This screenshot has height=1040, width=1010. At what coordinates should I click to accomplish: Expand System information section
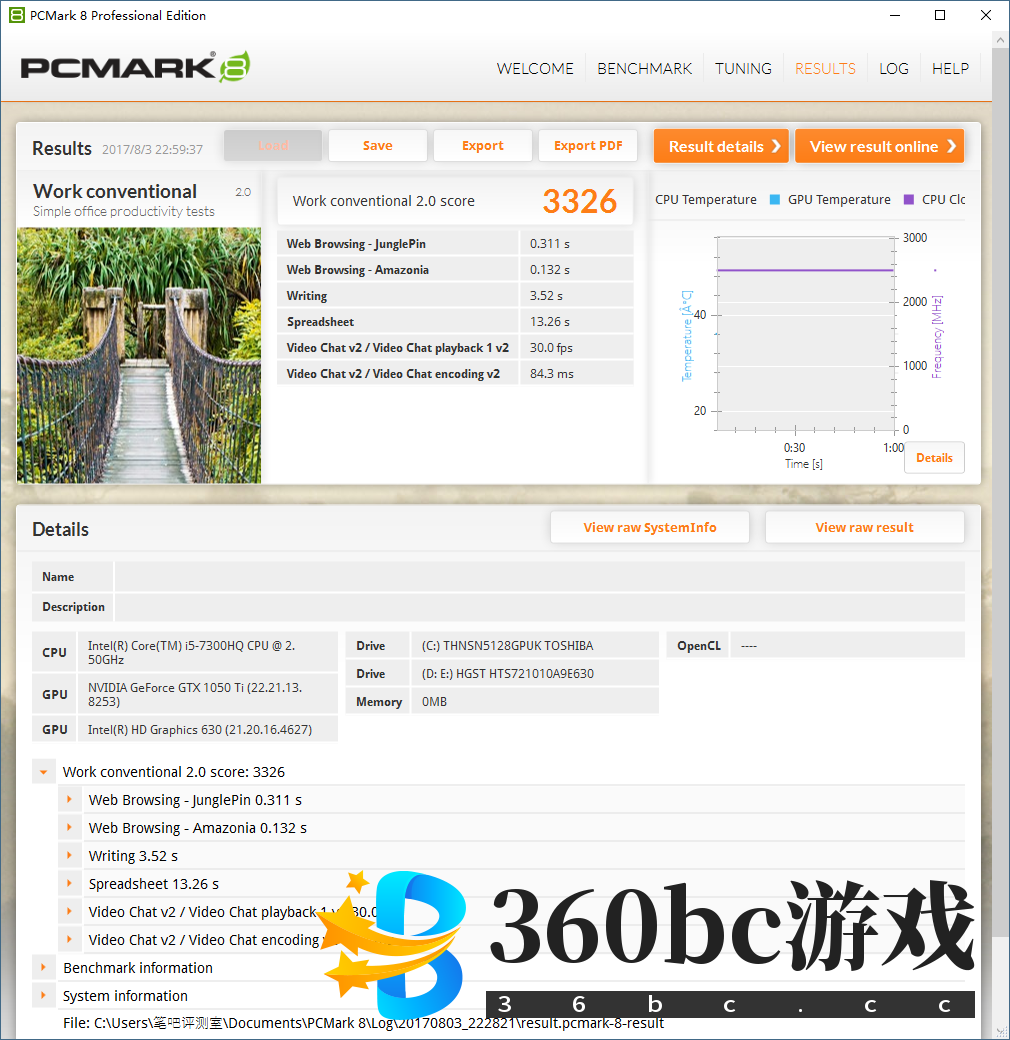44,996
